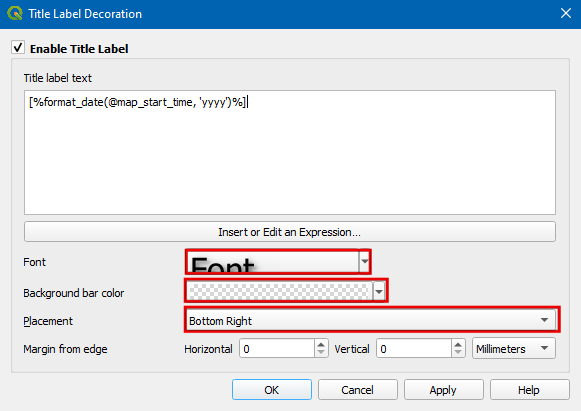Screen dimensions: 581x411
Task: Open the Placement combo box
Action: 372,320
